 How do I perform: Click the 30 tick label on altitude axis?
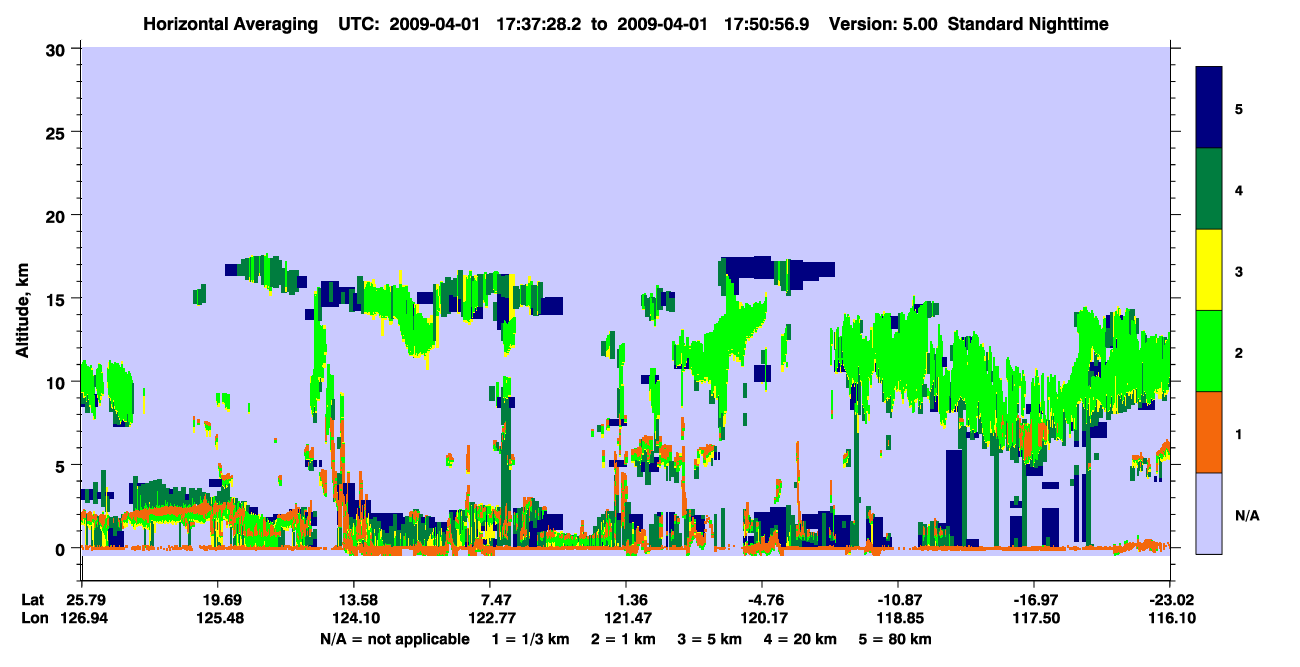point(60,50)
